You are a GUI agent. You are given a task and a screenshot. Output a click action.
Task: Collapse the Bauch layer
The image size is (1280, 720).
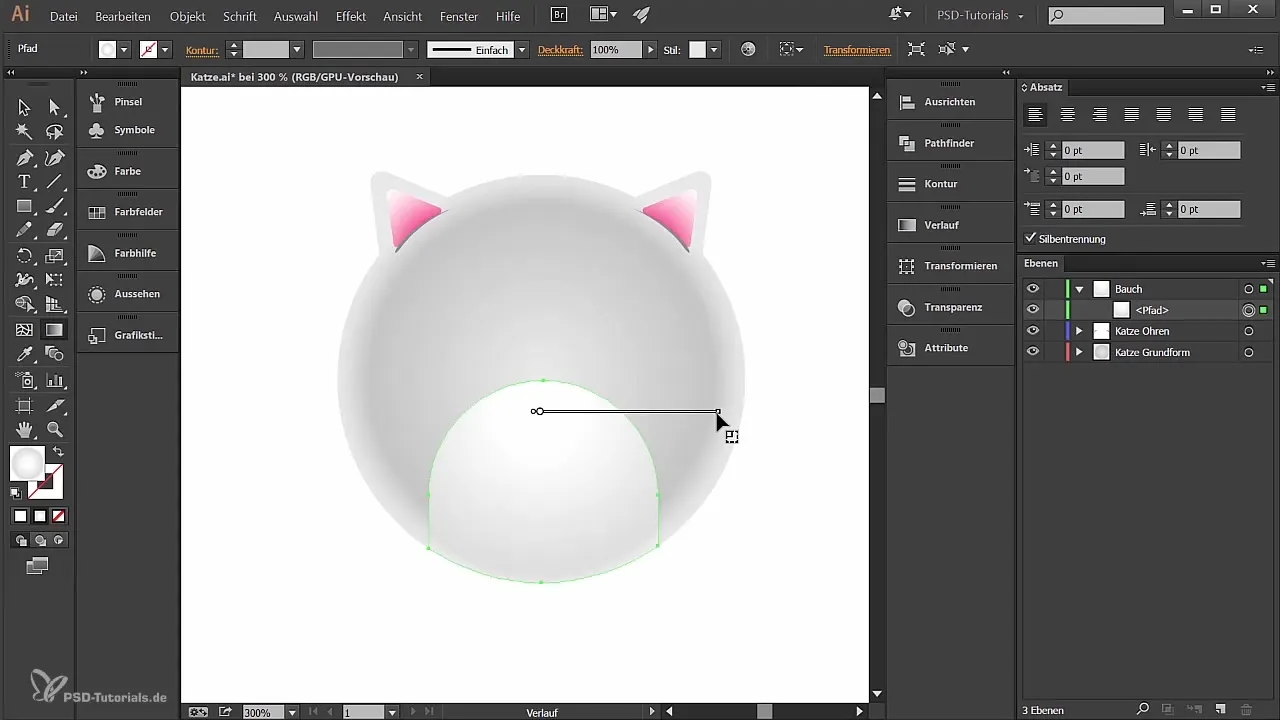pos(1079,289)
